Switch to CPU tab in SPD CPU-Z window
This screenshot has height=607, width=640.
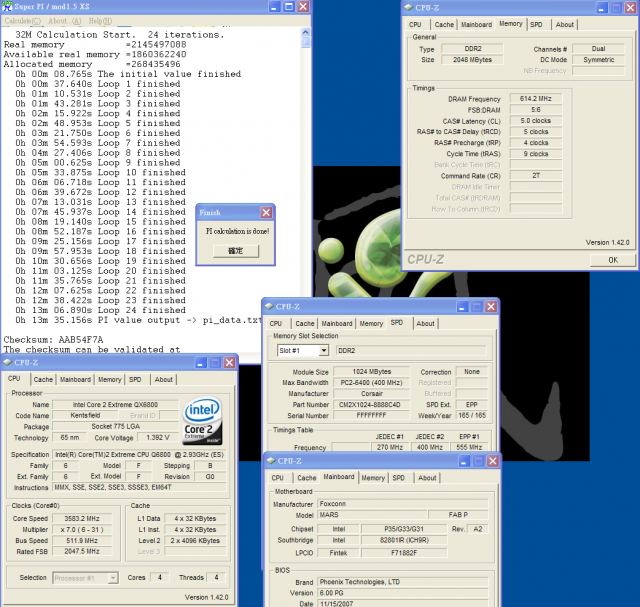pos(276,323)
